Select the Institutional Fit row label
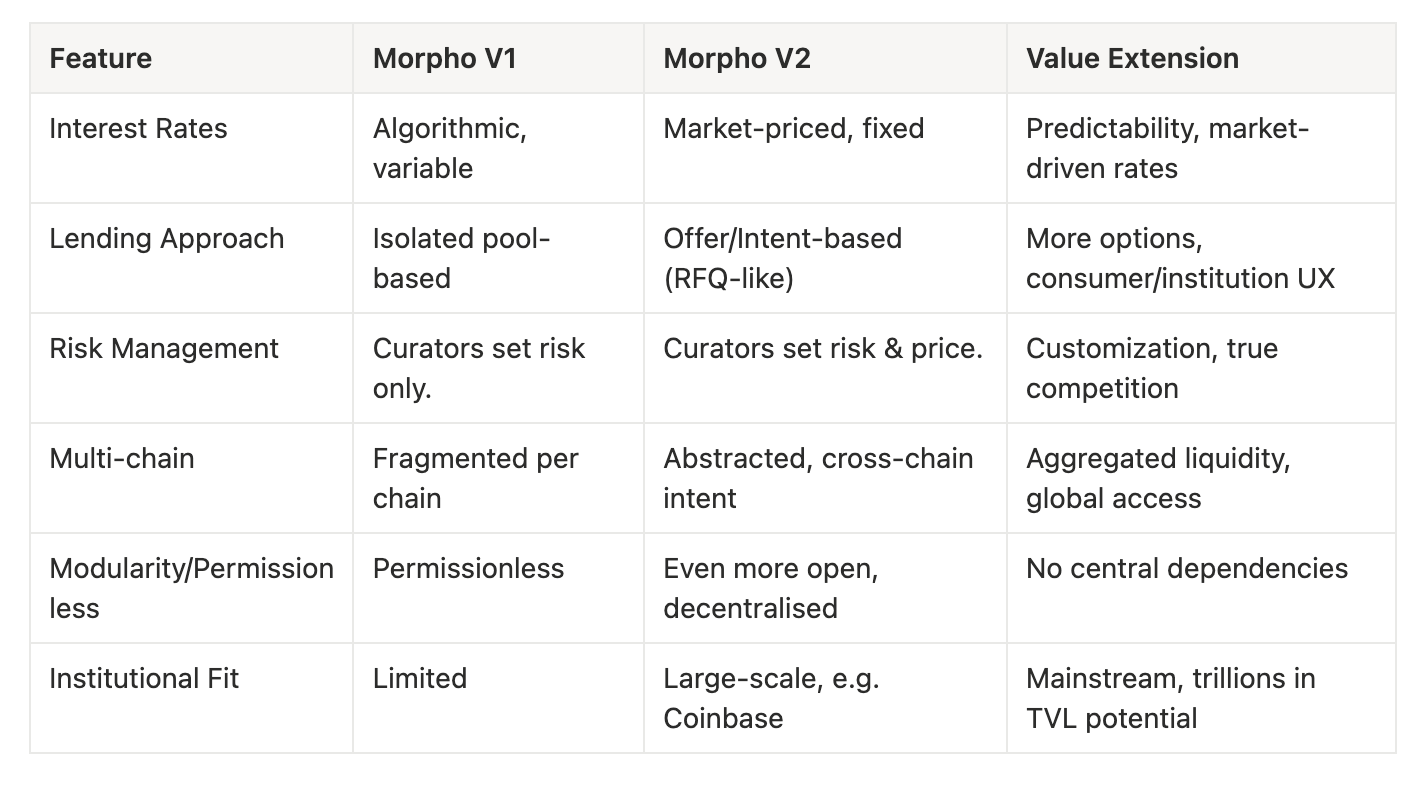This screenshot has width=1420, height=786. [x=144, y=678]
